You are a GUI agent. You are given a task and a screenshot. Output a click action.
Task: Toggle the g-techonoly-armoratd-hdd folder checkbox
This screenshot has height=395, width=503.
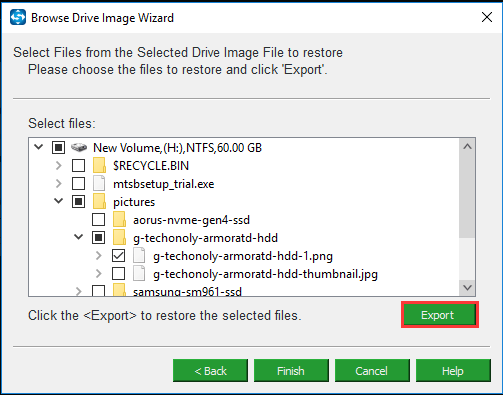pos(98,237)
